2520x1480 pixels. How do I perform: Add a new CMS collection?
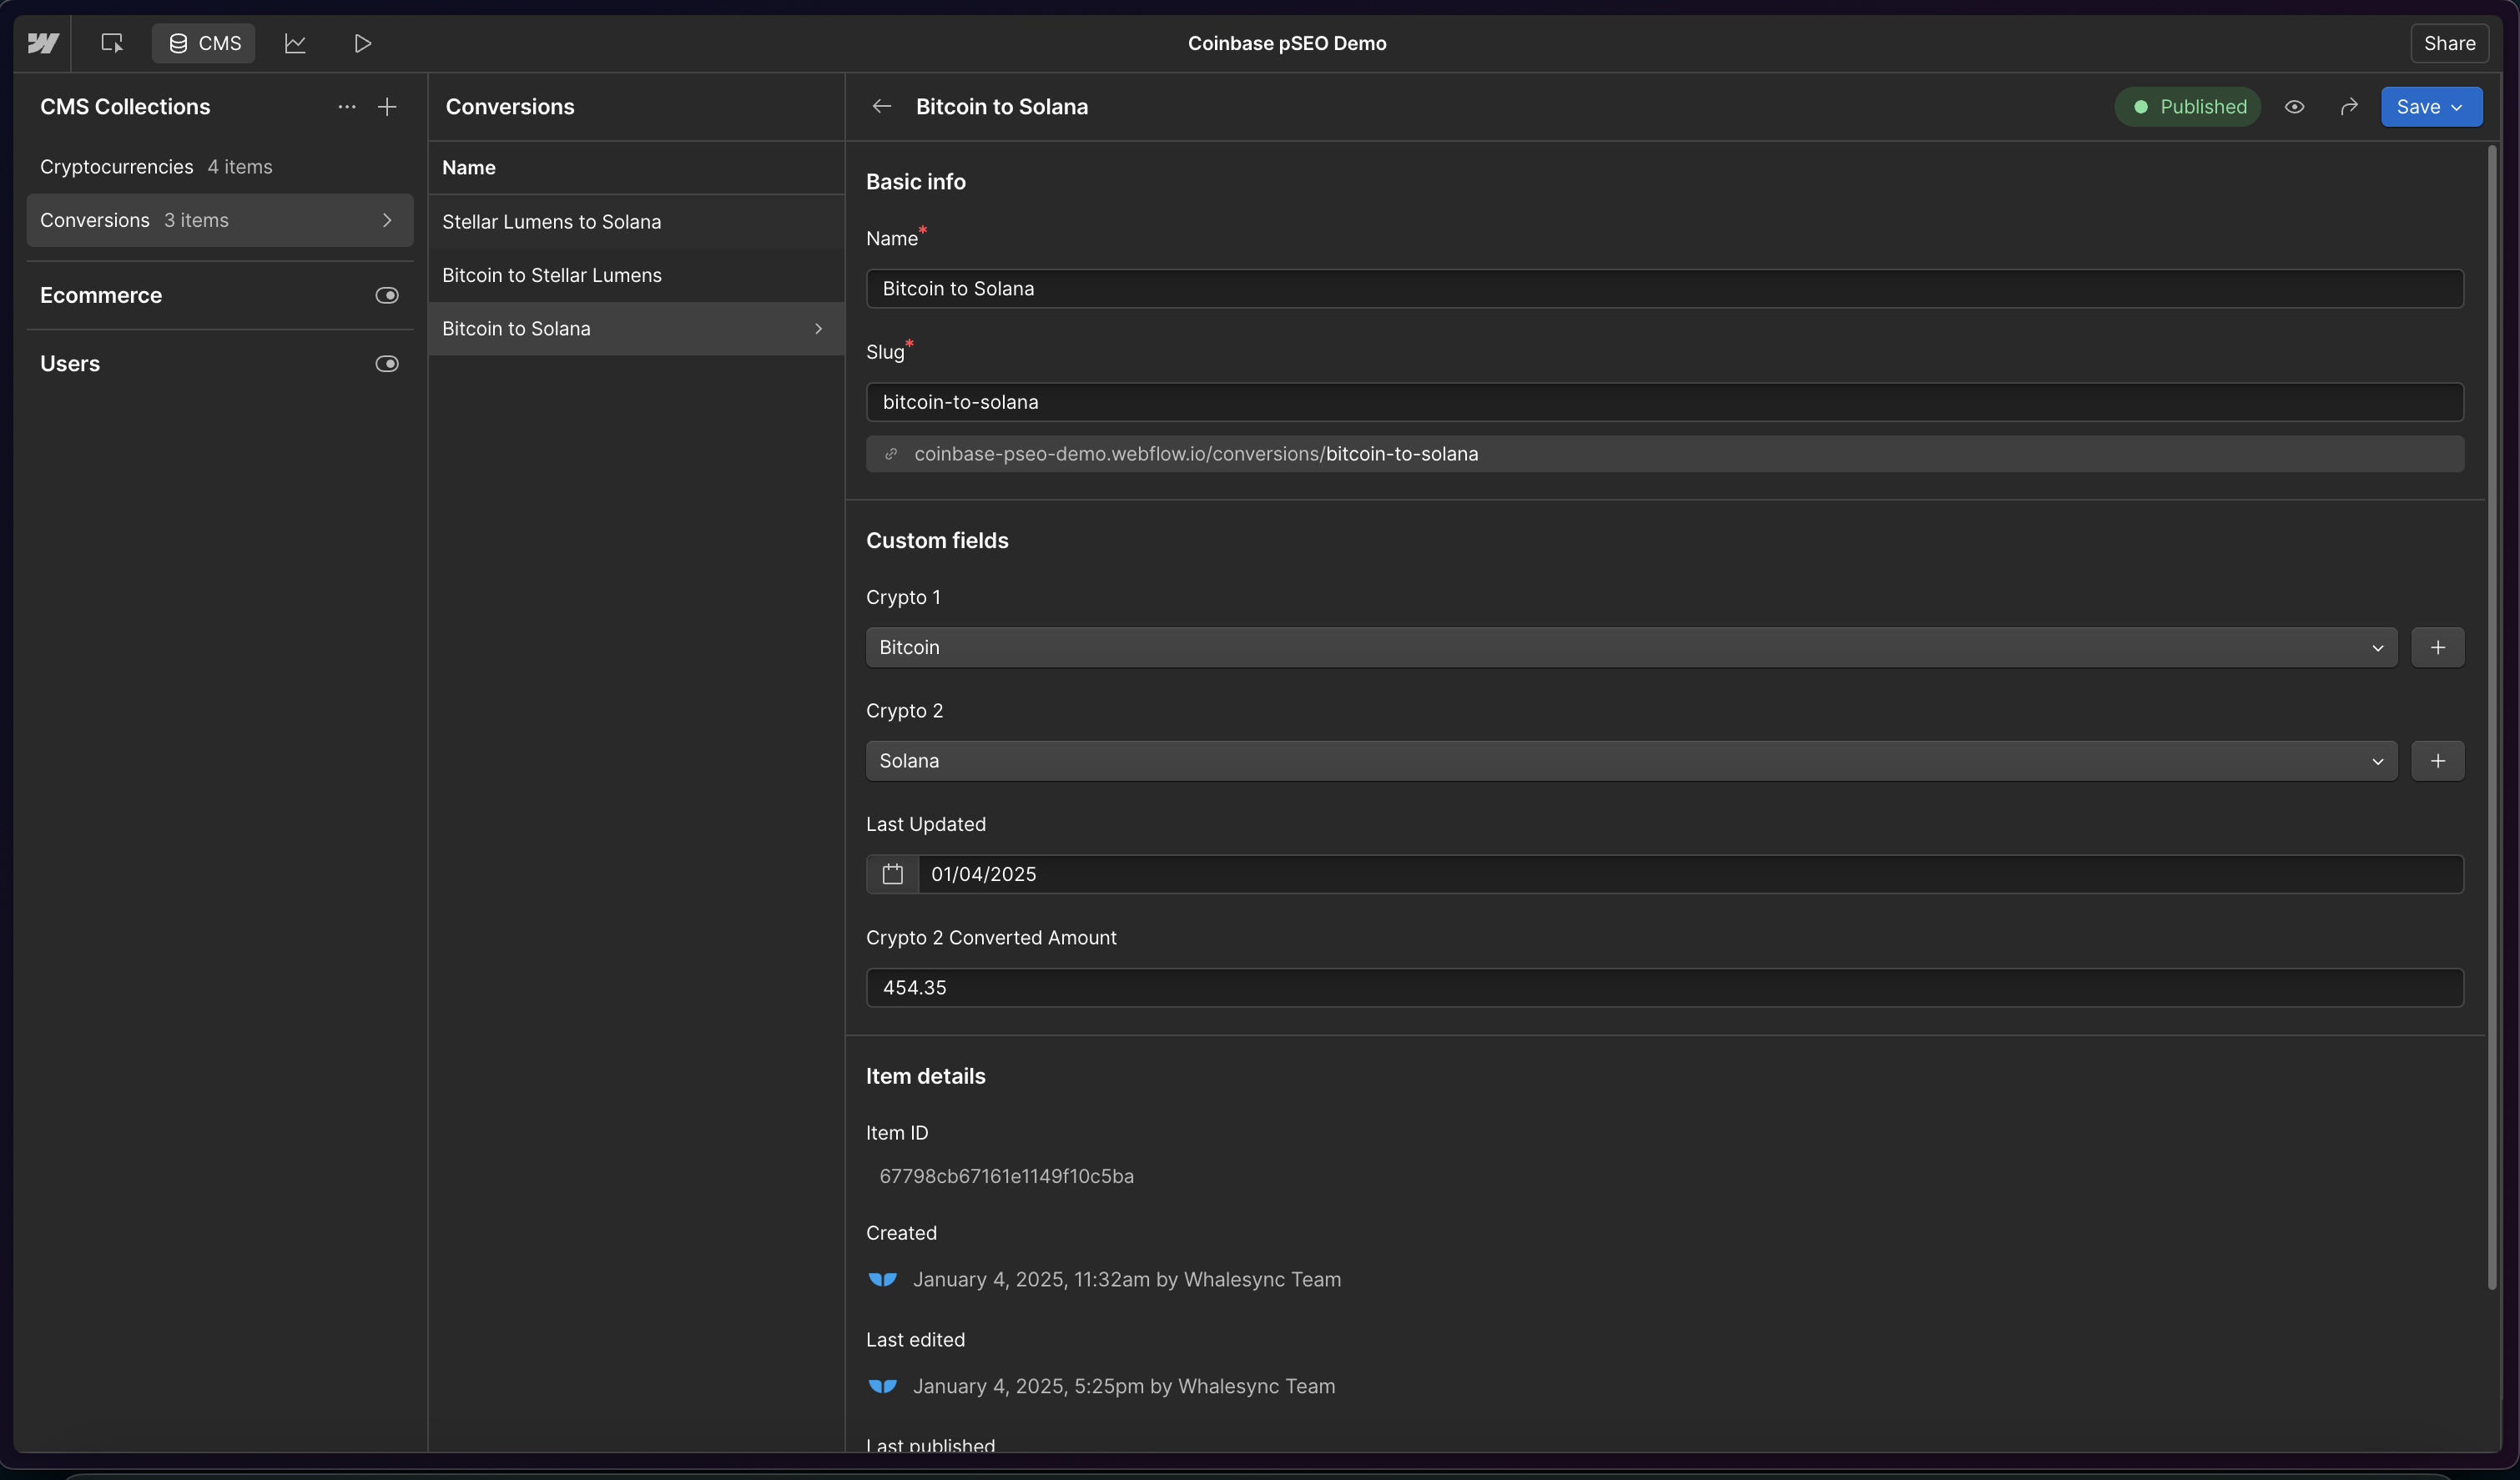coord(387,107)
